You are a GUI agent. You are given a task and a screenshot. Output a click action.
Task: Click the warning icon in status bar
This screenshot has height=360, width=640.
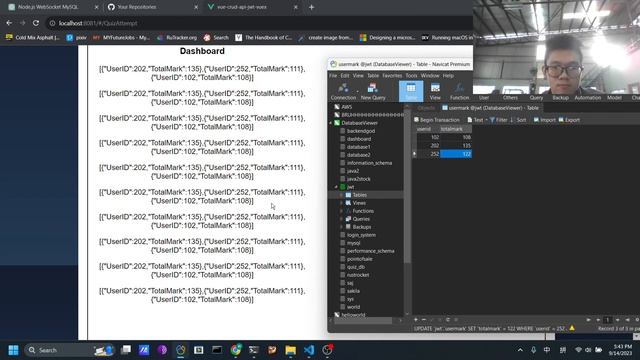coord(572,328)
